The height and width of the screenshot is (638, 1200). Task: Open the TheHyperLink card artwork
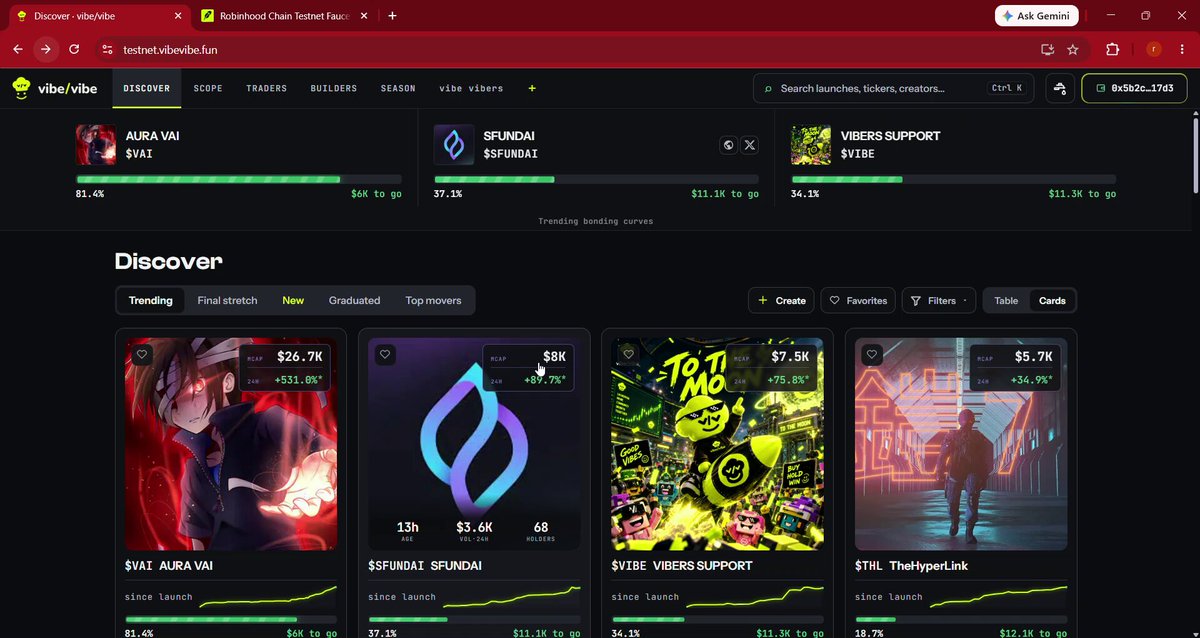(961, 444)
